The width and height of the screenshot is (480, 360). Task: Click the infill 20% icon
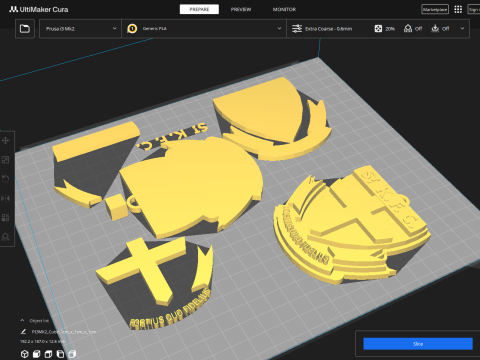[x=378, y=29]
